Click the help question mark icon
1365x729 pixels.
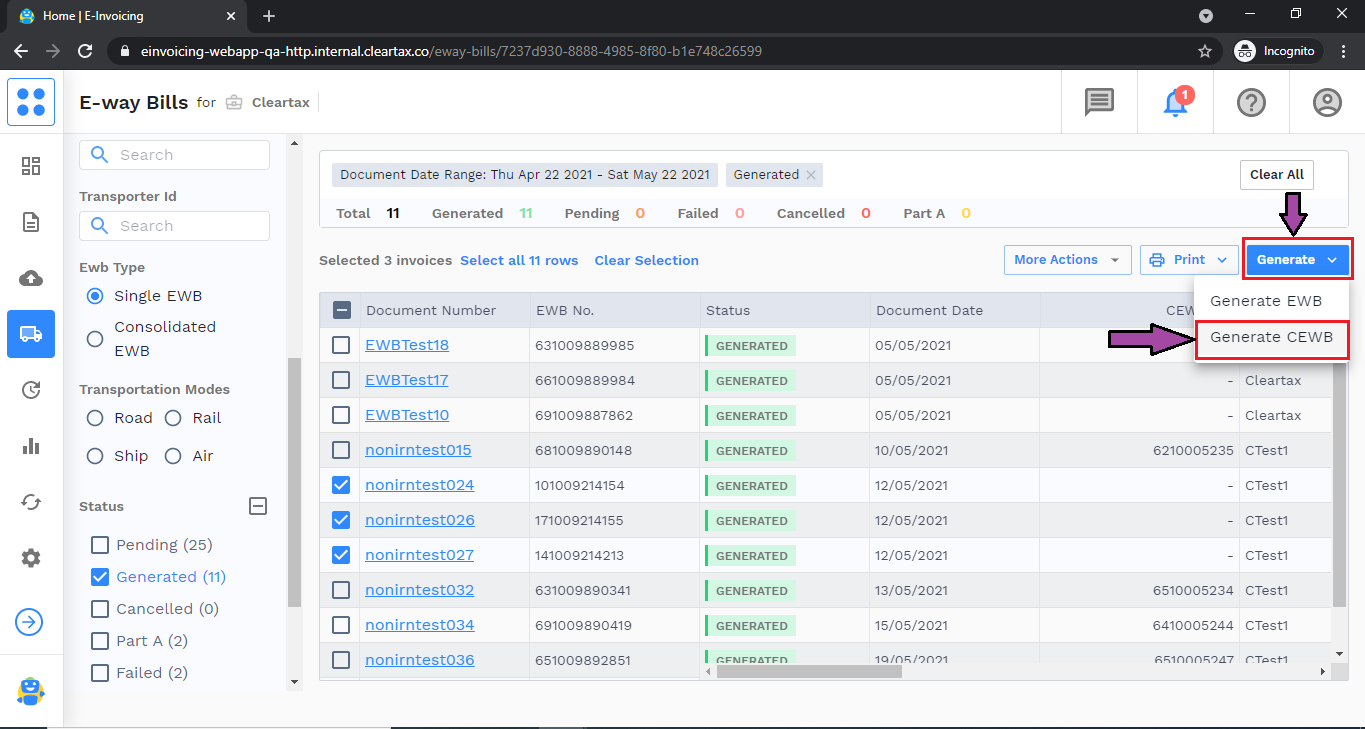(x=1251, y=103)
